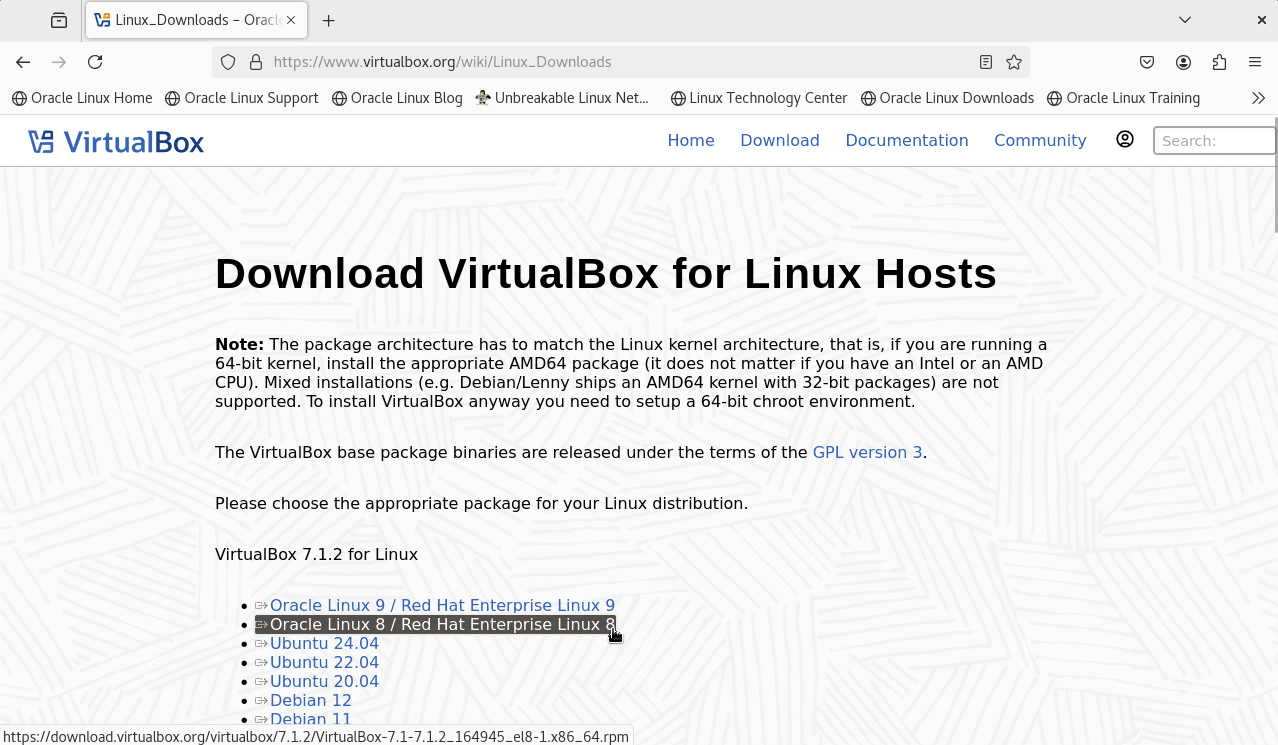
Task: Bookmark this page with star
Action: coord(1014,62)
